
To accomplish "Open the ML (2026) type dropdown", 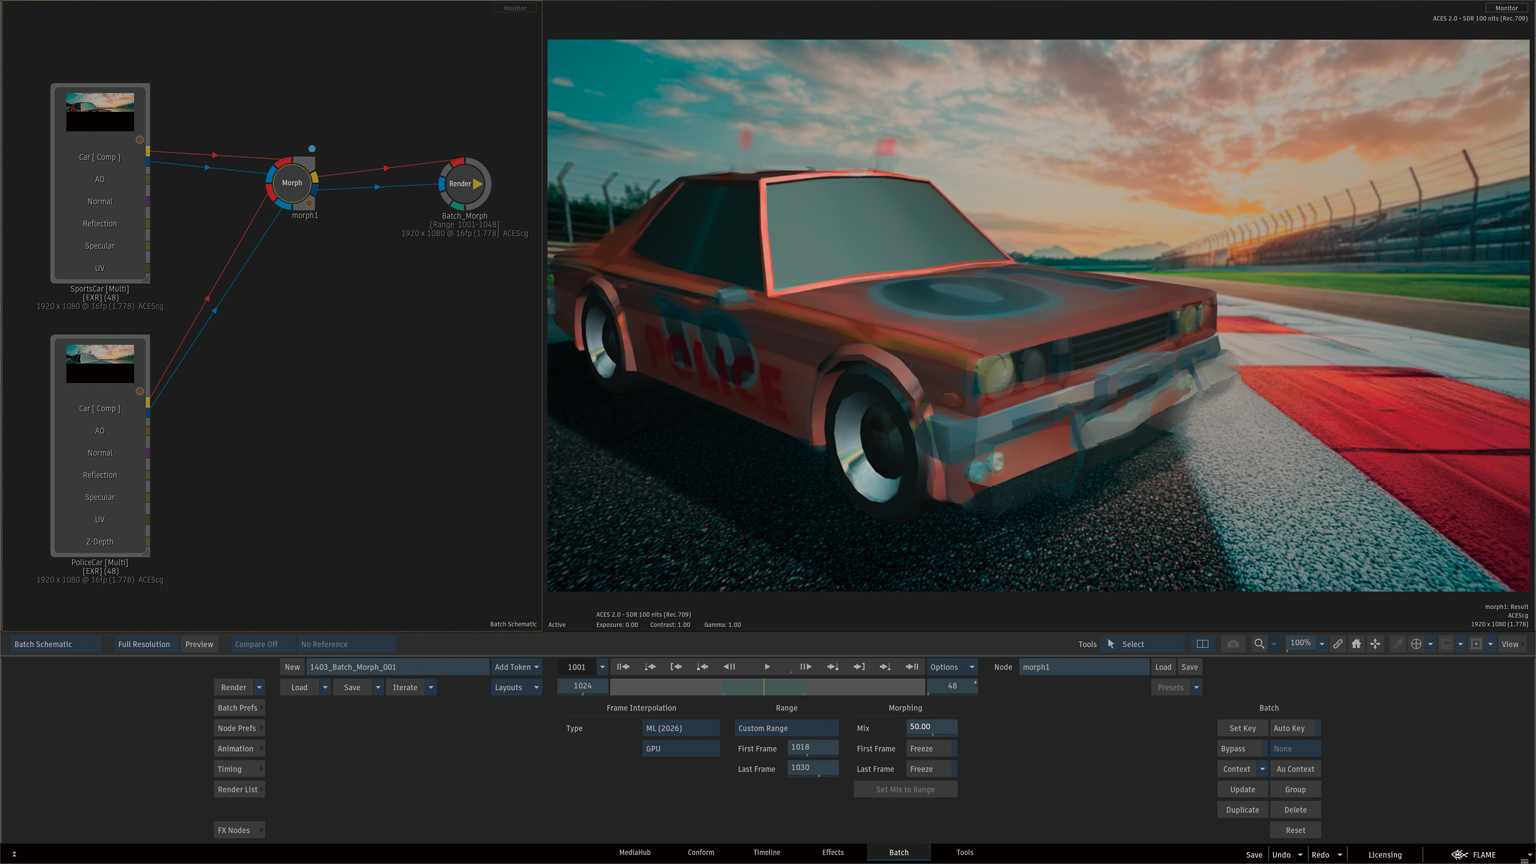I will point(680,728).
